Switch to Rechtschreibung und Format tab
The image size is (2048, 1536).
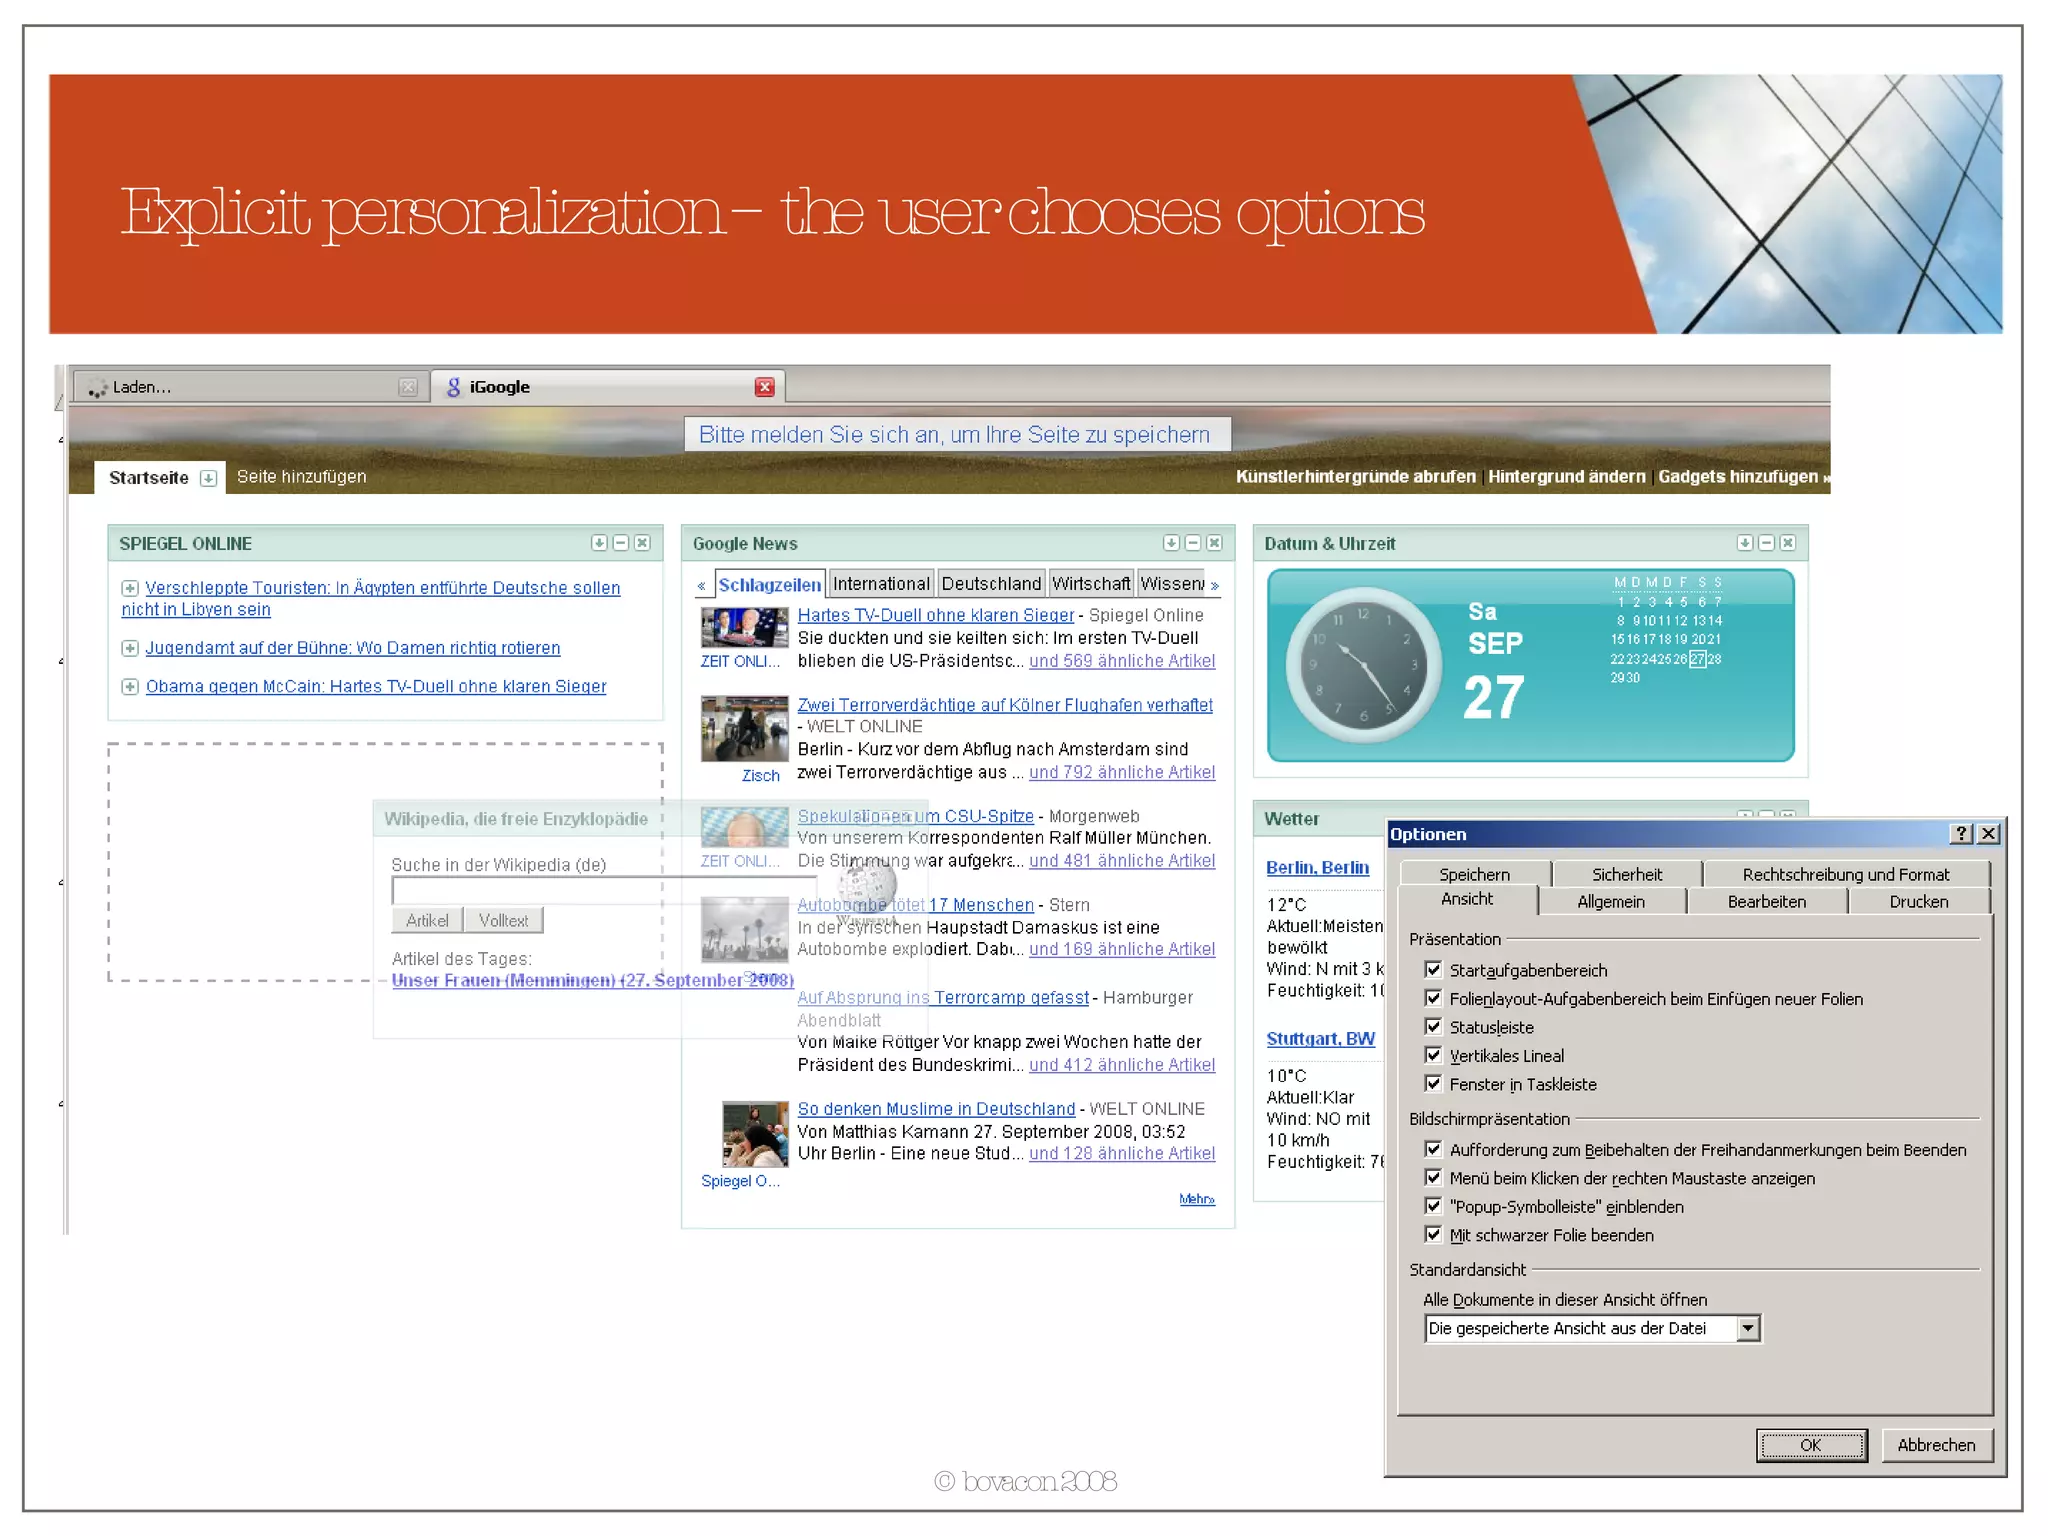coord(1846,874)
